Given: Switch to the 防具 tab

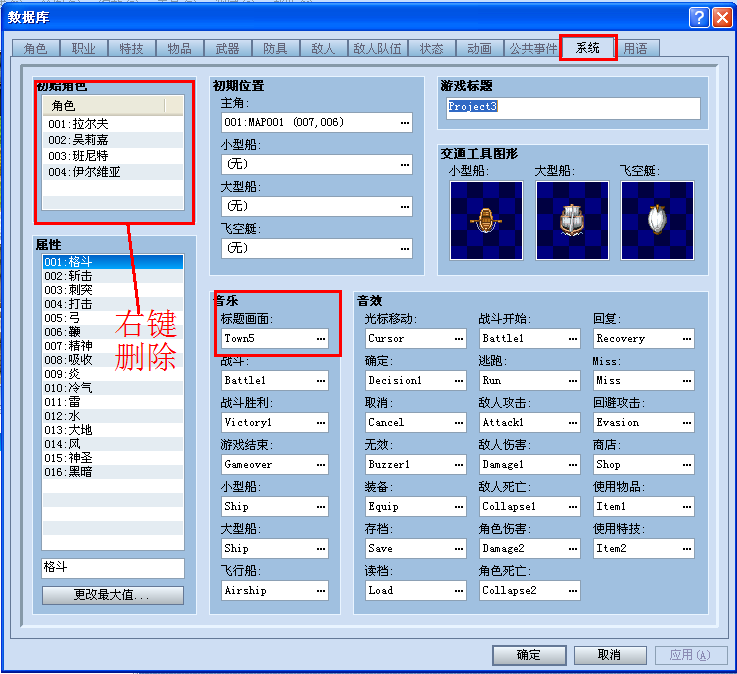Looking at the screenshot, I should click(x=275, y=48).
